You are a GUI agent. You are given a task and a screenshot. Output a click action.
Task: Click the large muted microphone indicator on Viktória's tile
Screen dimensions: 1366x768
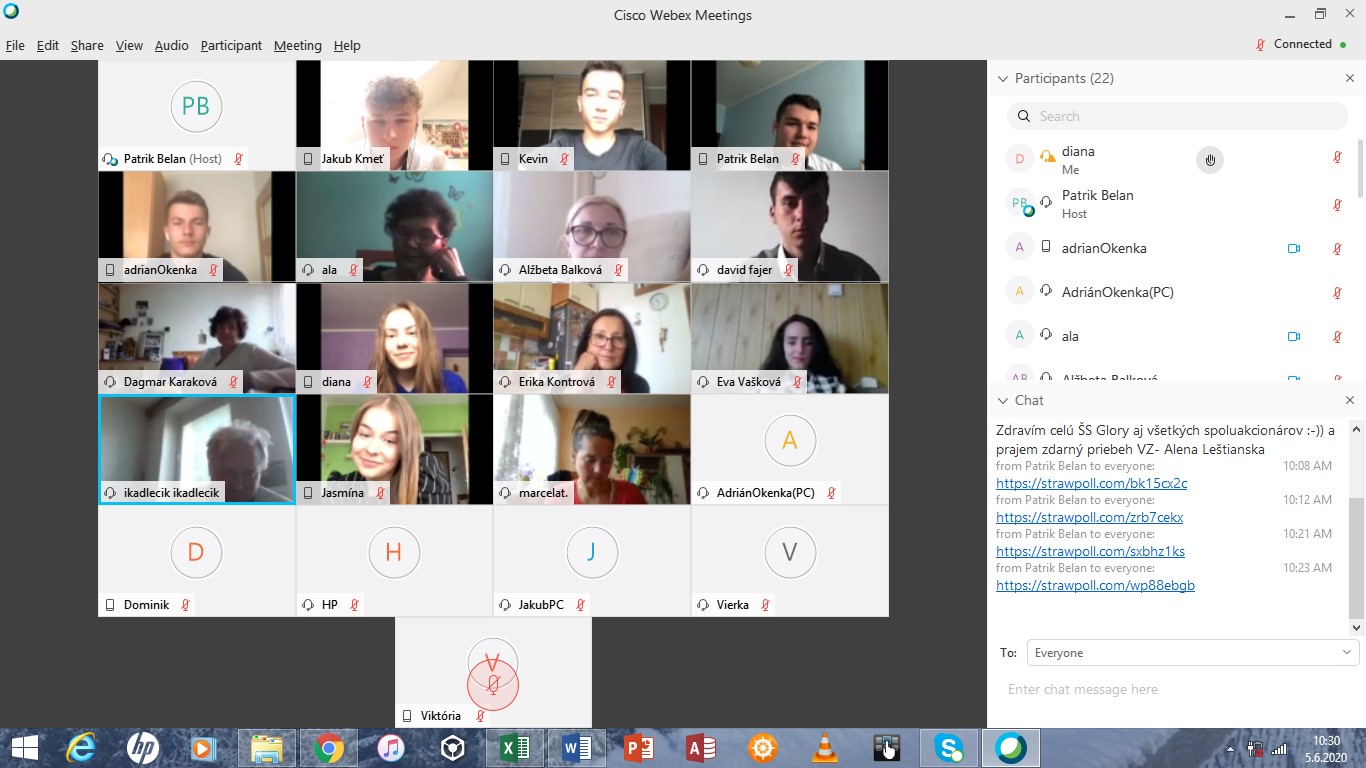coord(493,685)
